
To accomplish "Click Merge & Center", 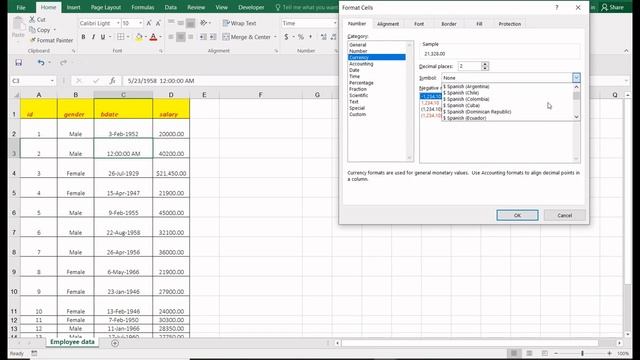I will click(247, 37).
